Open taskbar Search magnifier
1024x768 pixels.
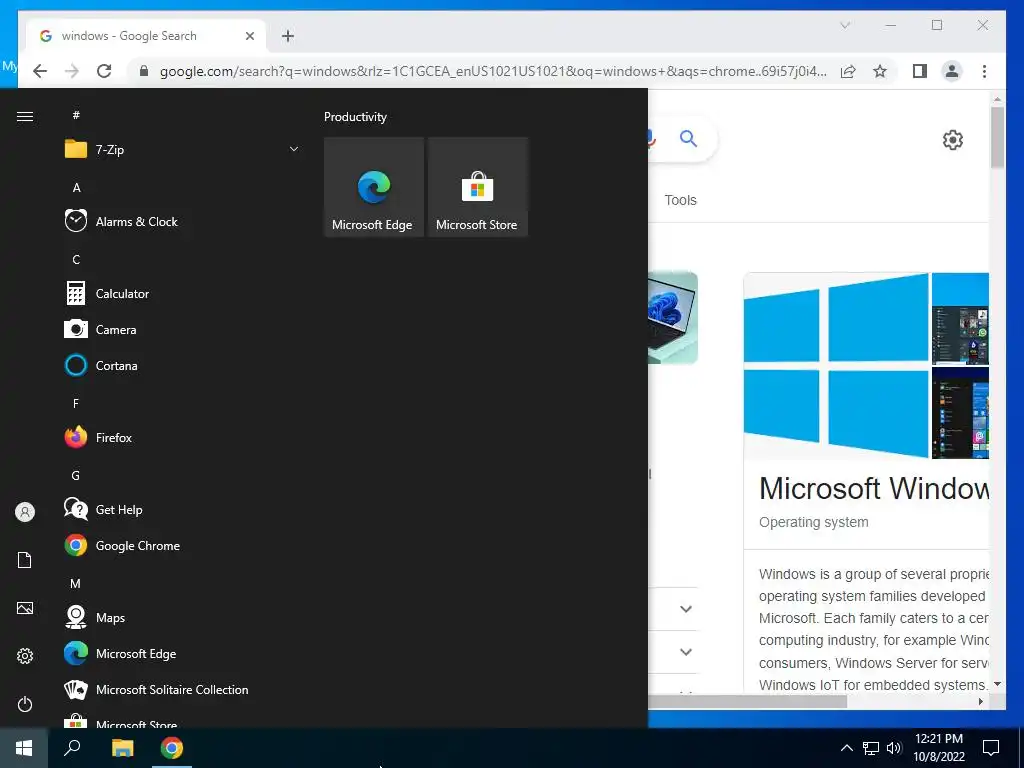click(72, 748)
